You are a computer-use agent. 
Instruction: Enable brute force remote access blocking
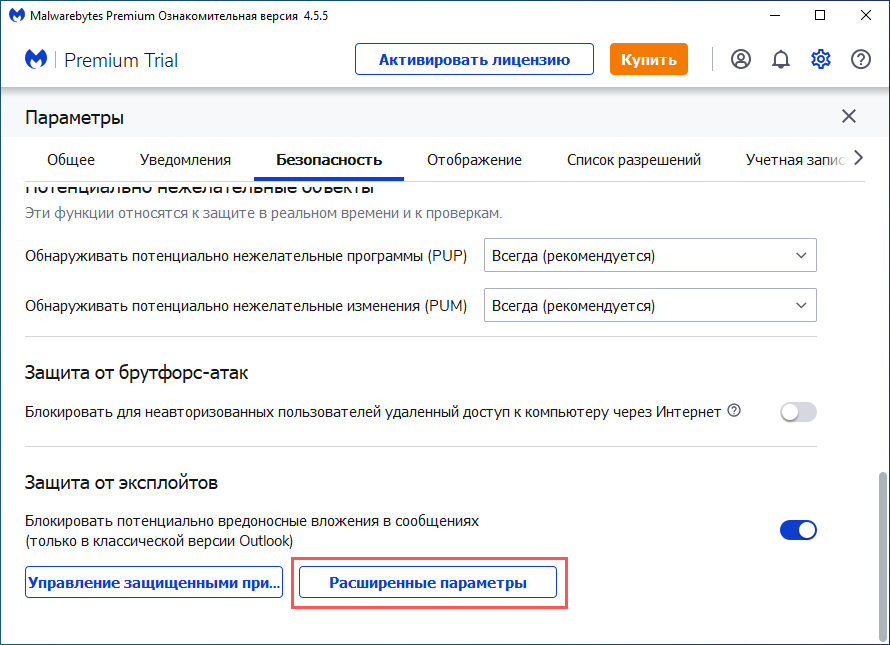[x=798, y=412]
